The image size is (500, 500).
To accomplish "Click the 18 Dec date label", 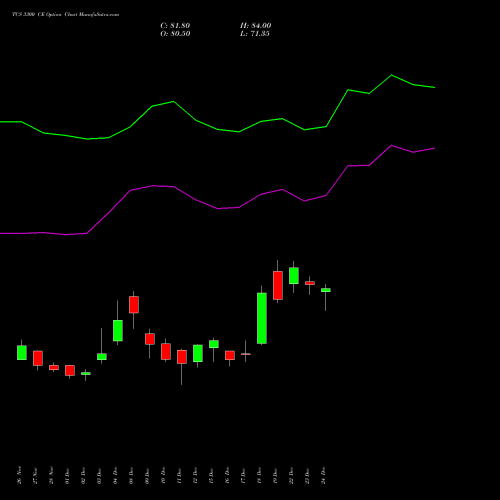I will point(259,475).
